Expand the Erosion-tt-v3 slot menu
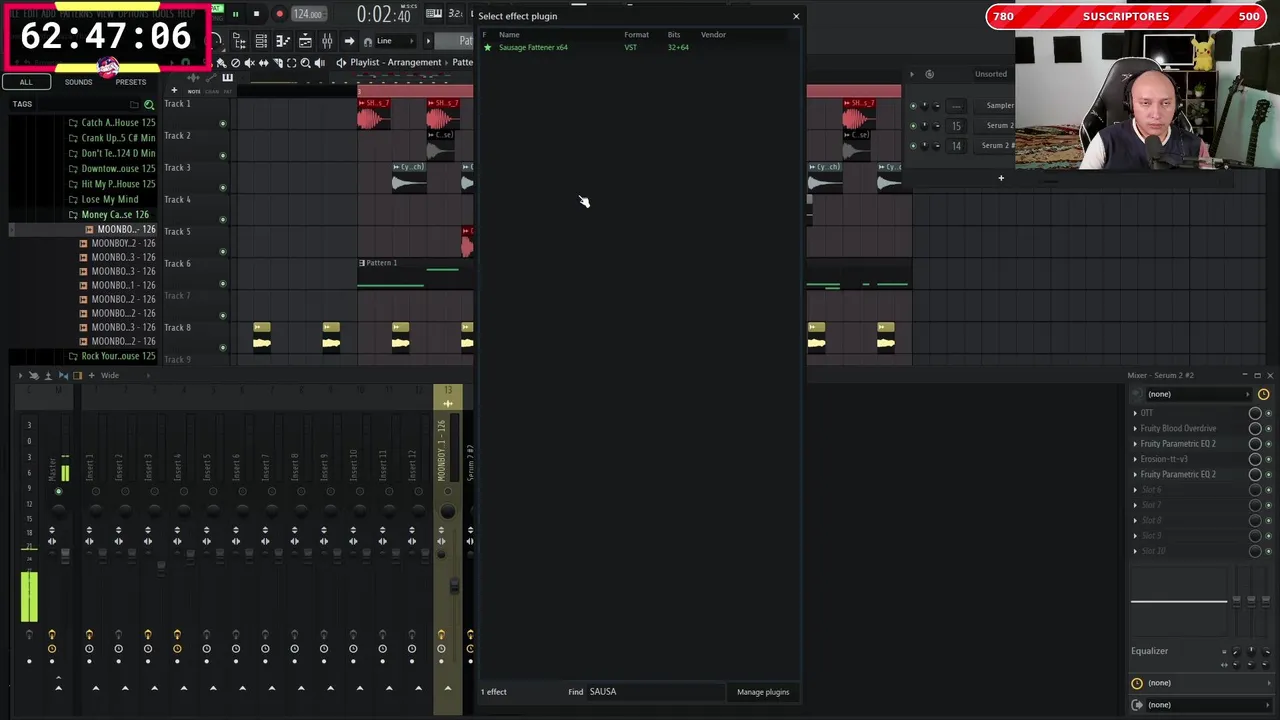Screen dimensions: 1280x720 1135,459
